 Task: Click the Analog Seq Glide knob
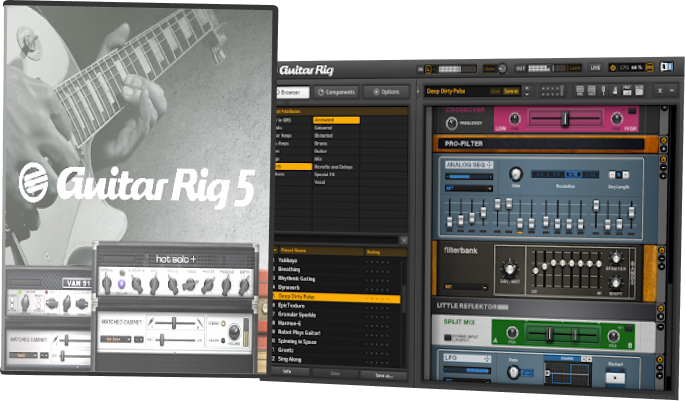(x=515, y=174)
